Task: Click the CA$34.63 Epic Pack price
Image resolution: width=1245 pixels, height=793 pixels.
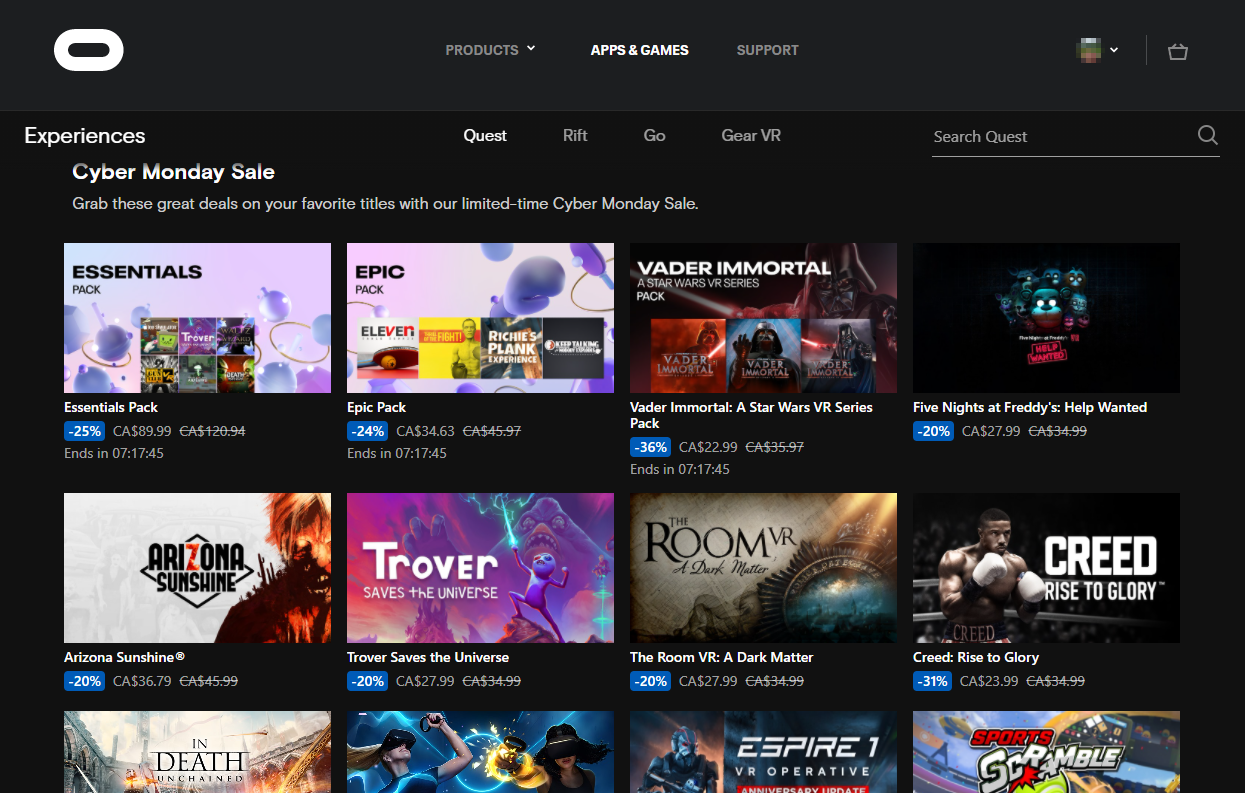Action: pos(425,431)
